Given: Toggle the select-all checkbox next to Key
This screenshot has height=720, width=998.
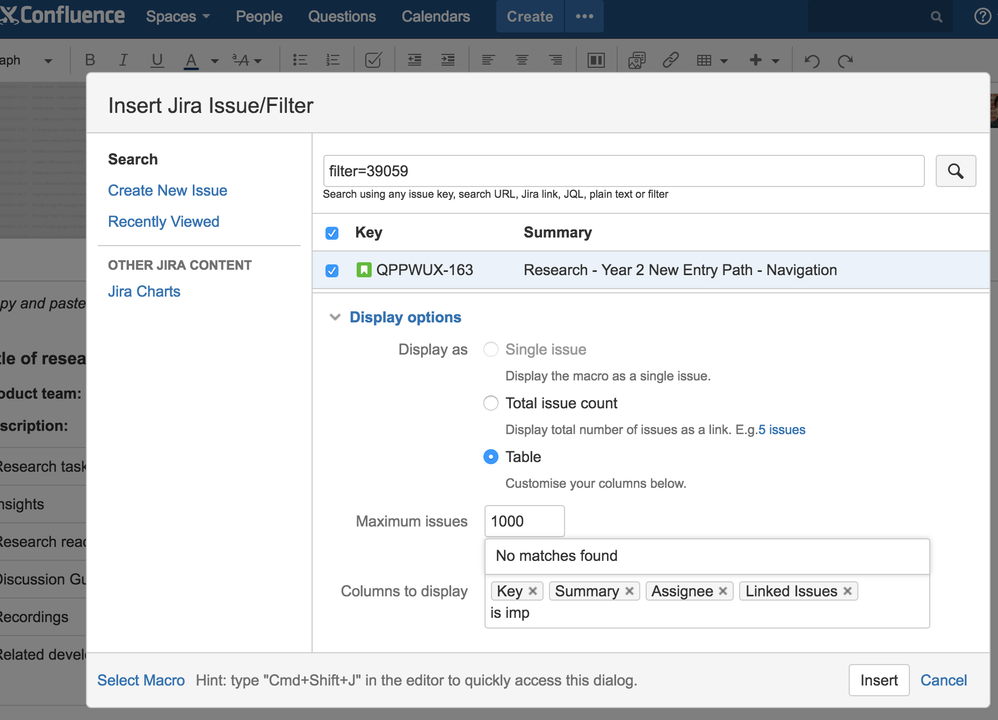Looking at the screenshot, I should pos(332,233).
